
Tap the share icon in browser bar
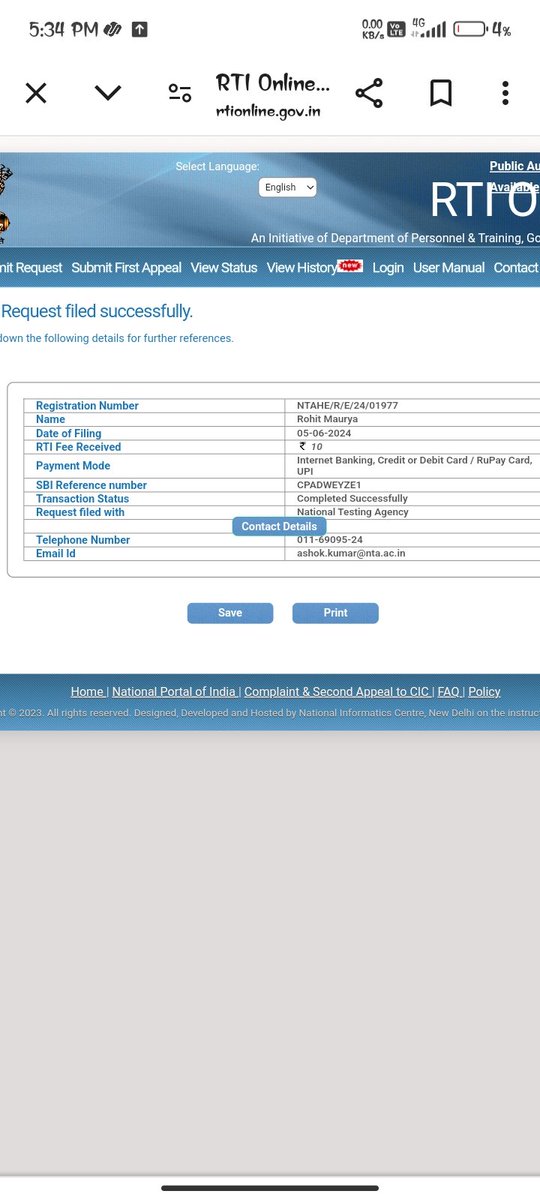pyautogui.click(x=369, y=93)
